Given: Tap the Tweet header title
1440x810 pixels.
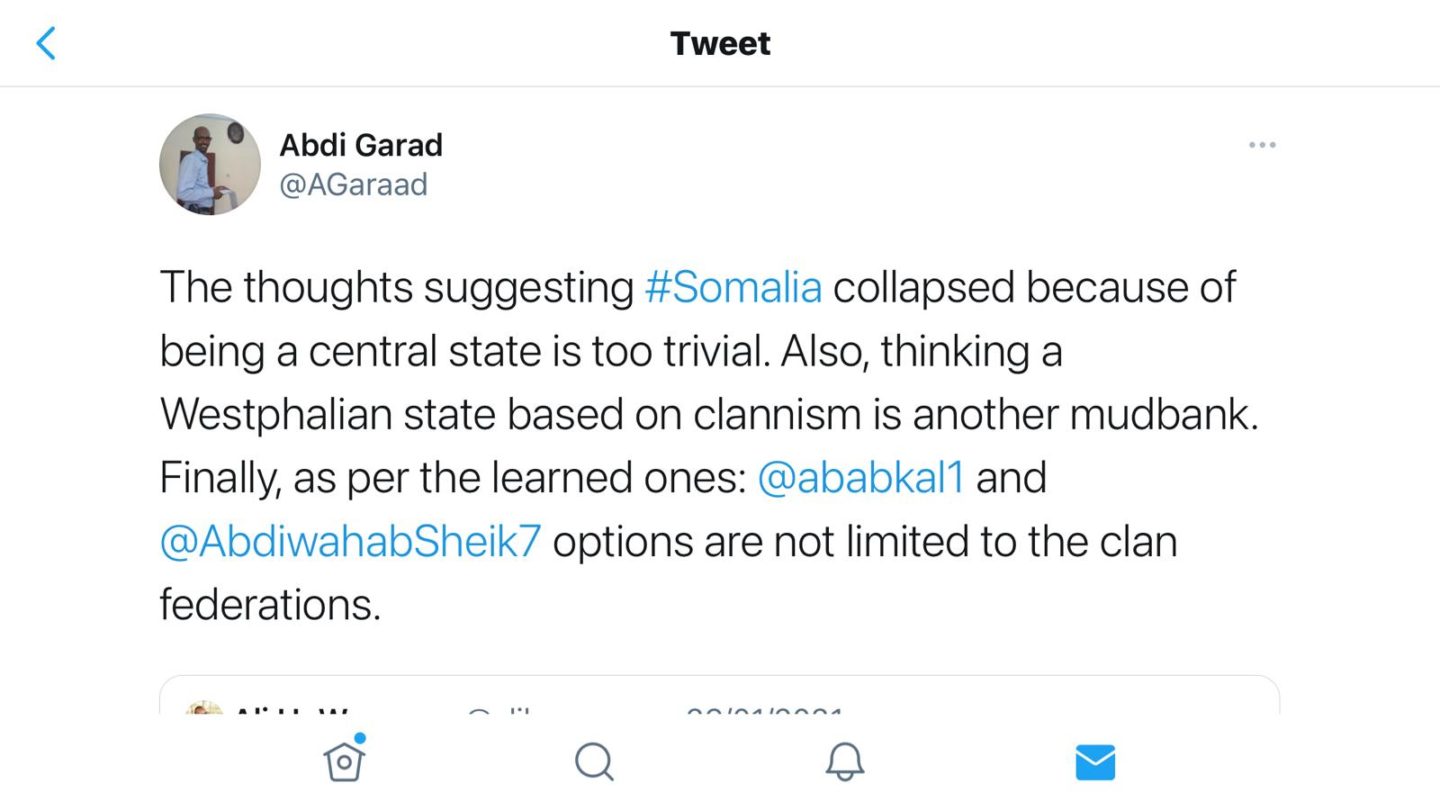Looking at the screenshot, I should (x=720, y=44).
